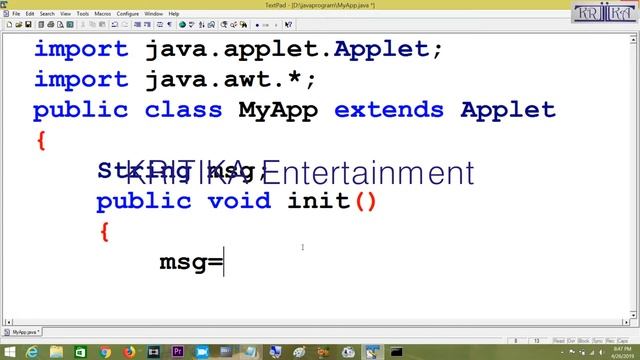This screenshot has width=640, height=360.
Task: Open the View menu
Action: (x=65, y=13)
